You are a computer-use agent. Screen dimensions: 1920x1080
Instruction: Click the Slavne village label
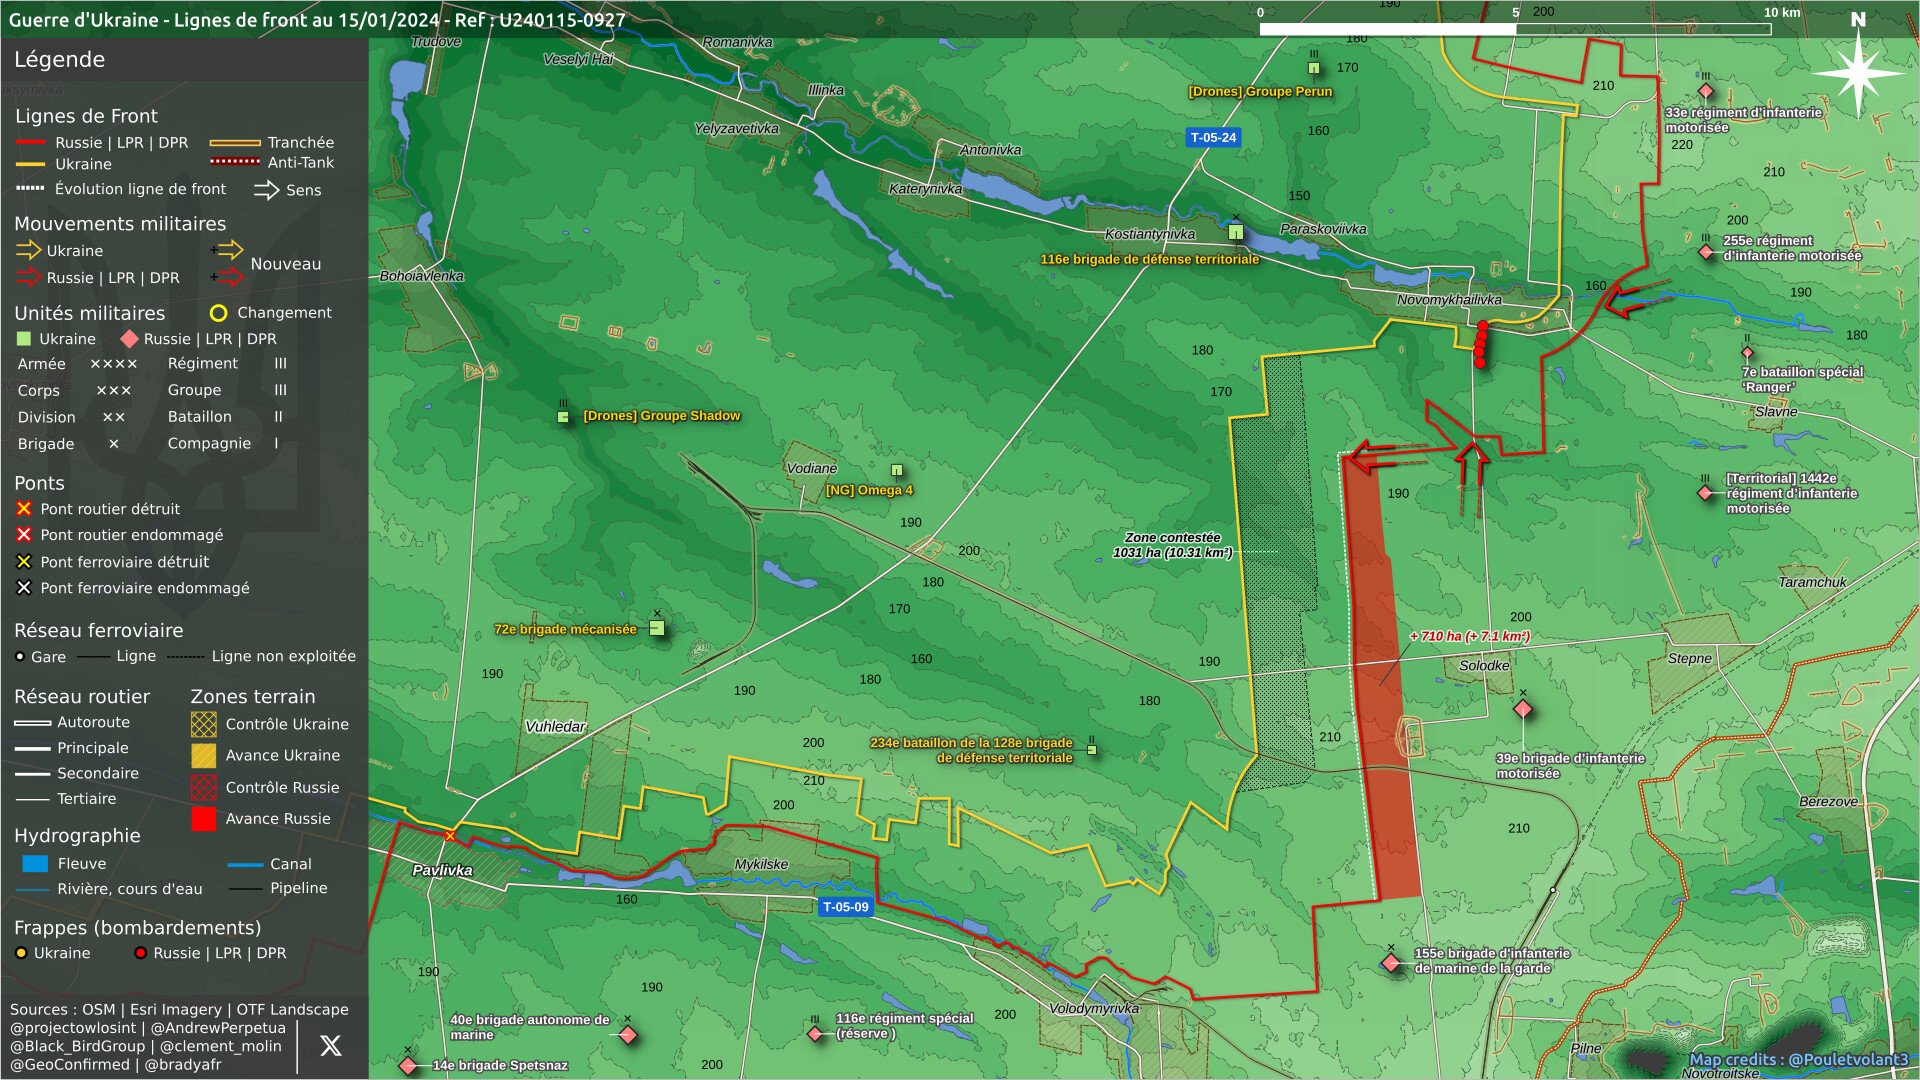pyautogui.click(x=1776, y=411)
